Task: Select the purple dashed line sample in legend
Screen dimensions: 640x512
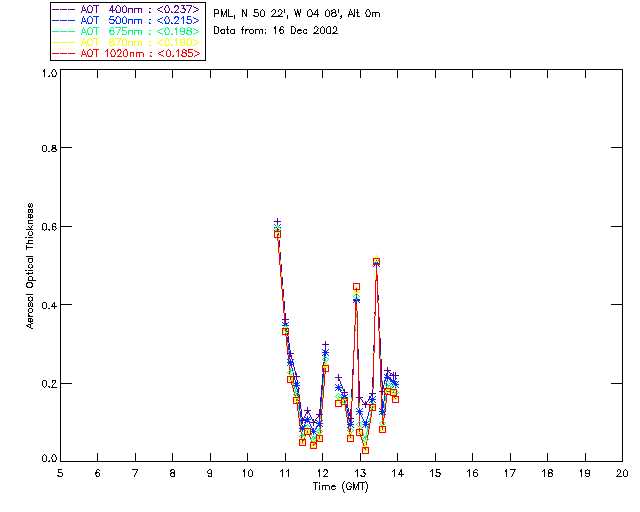Action: (x=64, y=9)
